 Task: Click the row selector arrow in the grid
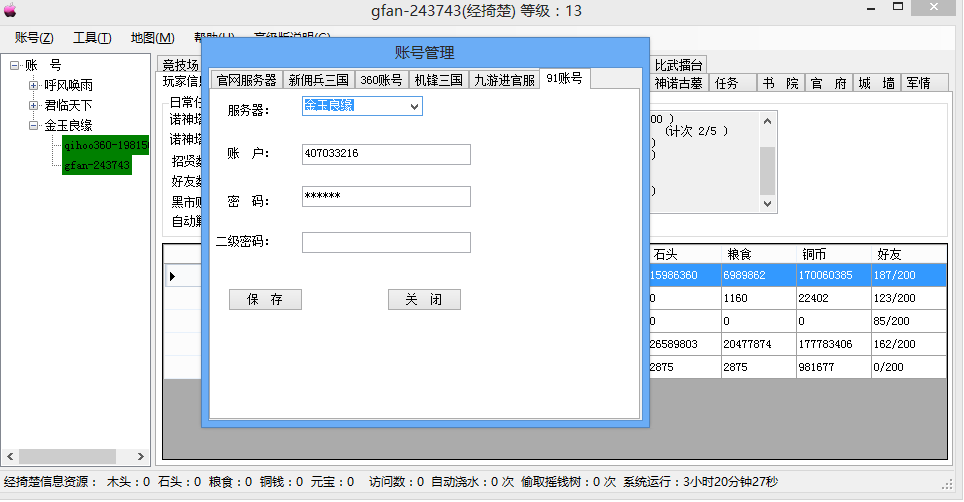tap(172, 276)
